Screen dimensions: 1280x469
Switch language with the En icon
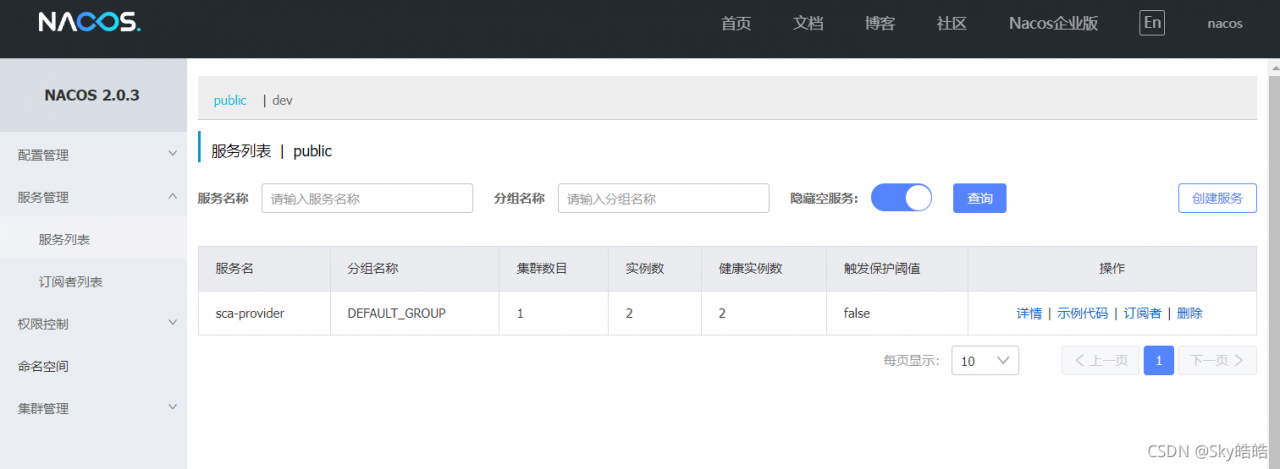(x=1152, y=23)
